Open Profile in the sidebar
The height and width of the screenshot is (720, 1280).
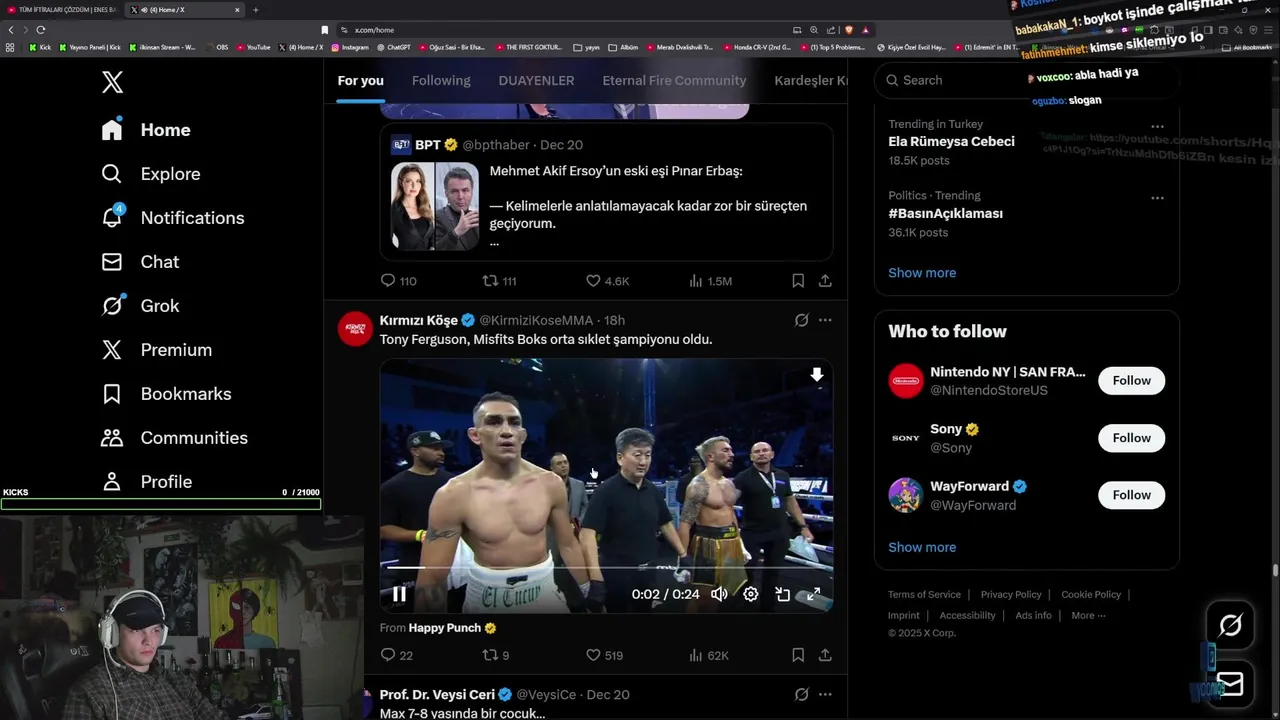point(146,482)
